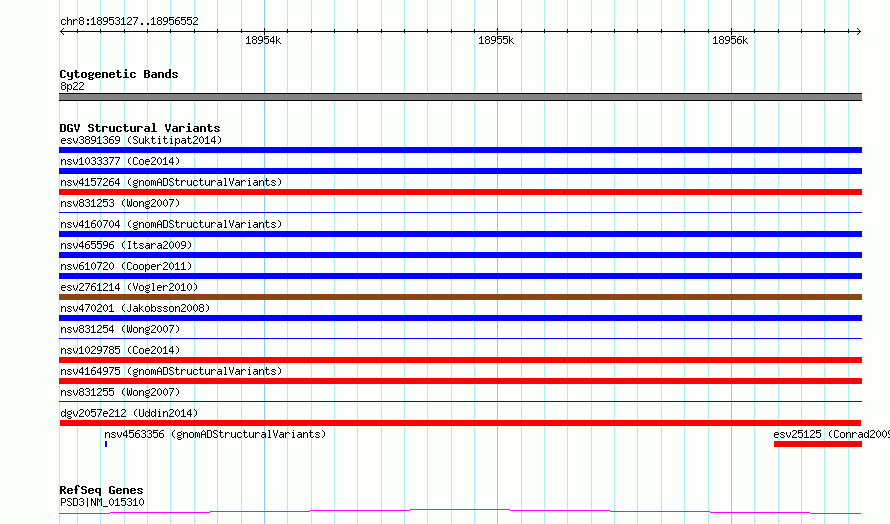Click the 18955k ruler mark
Screen dimensions: 890x524
[496, 40]
